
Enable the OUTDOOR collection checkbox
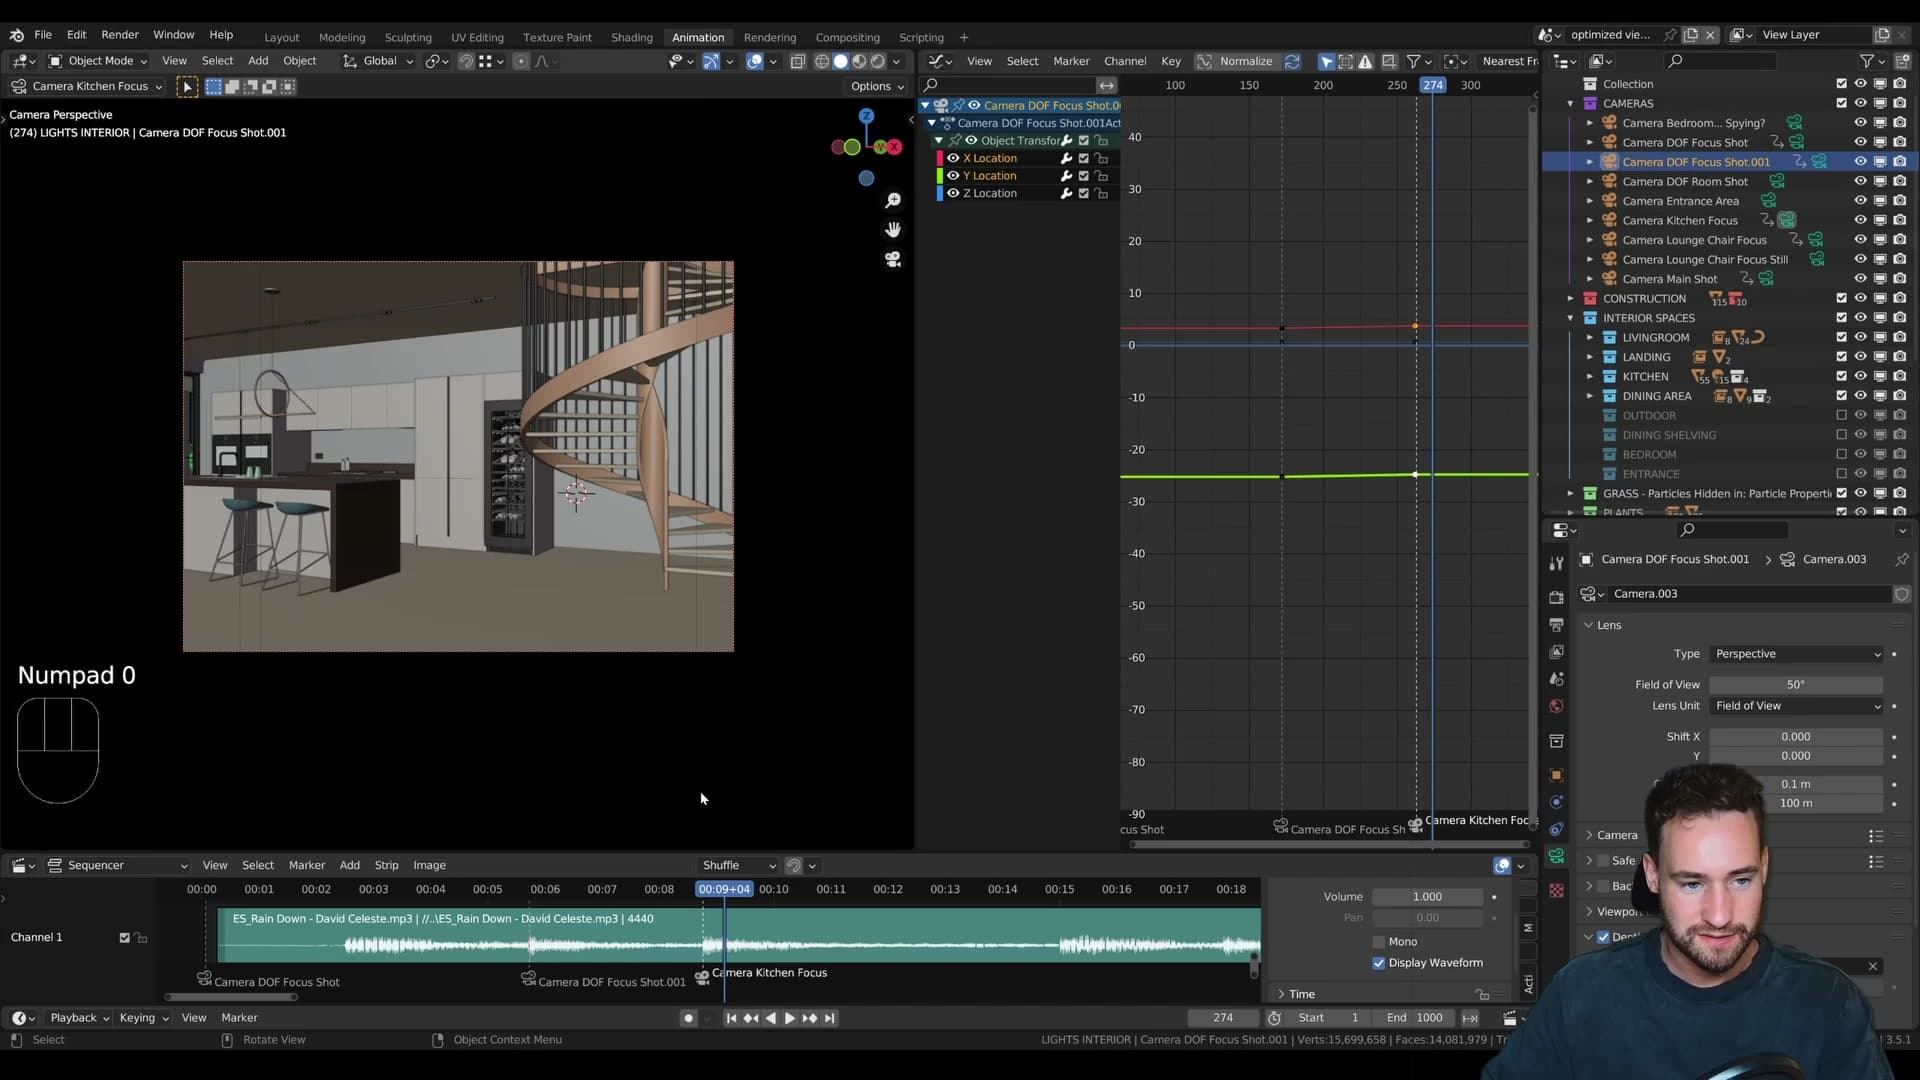click(x=1841, y=415)
